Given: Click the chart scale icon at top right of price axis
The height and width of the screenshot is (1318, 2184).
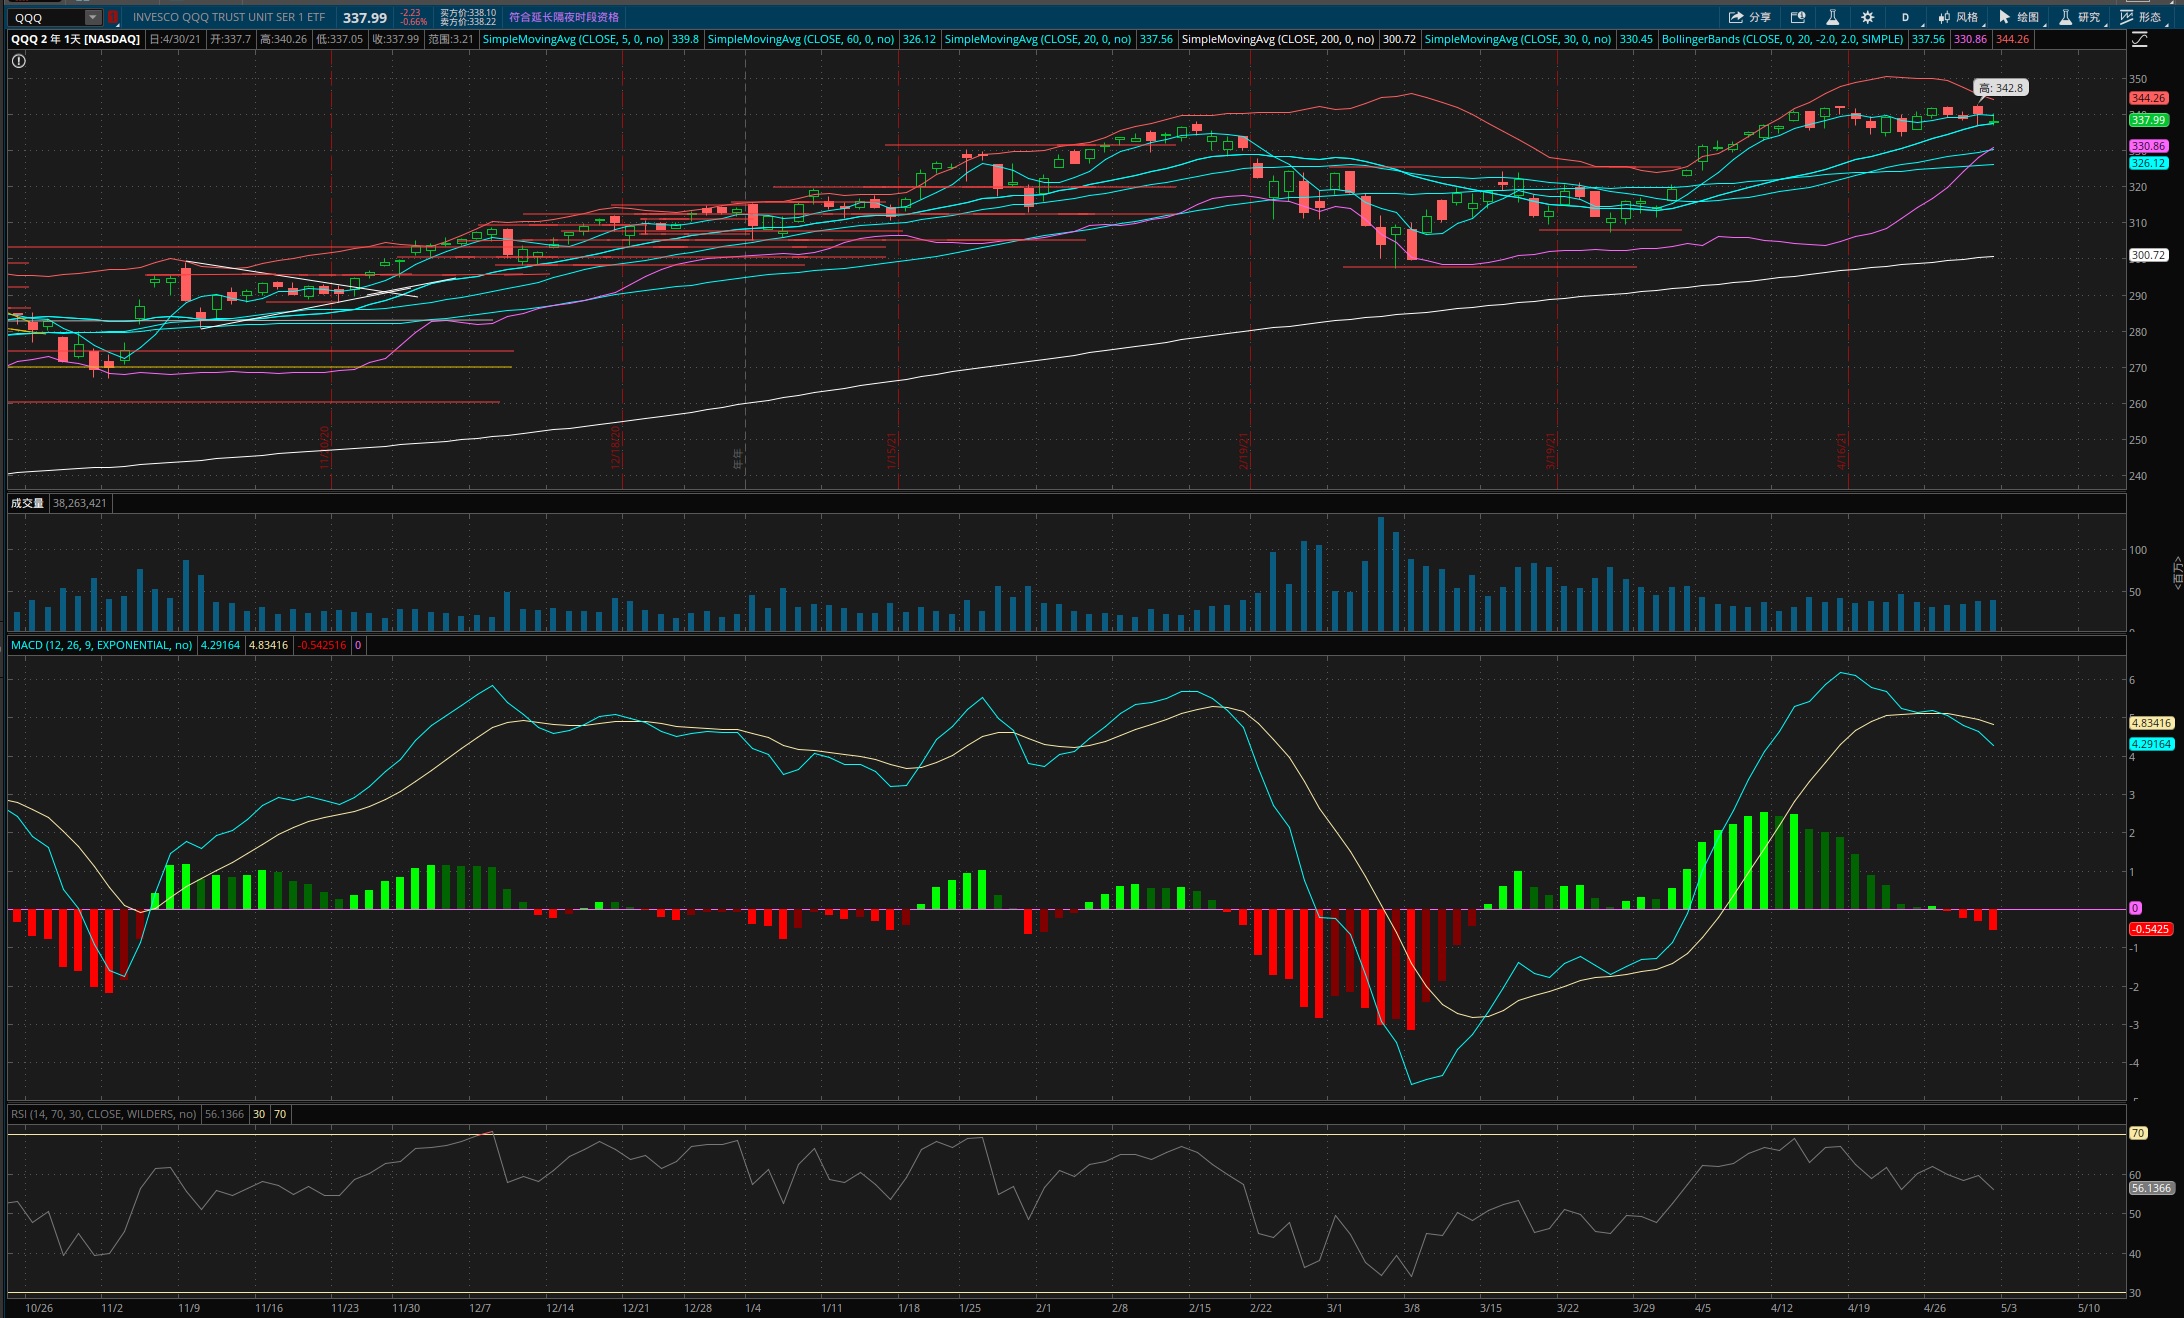Looking at the screenshot, I should [2139, 40].
